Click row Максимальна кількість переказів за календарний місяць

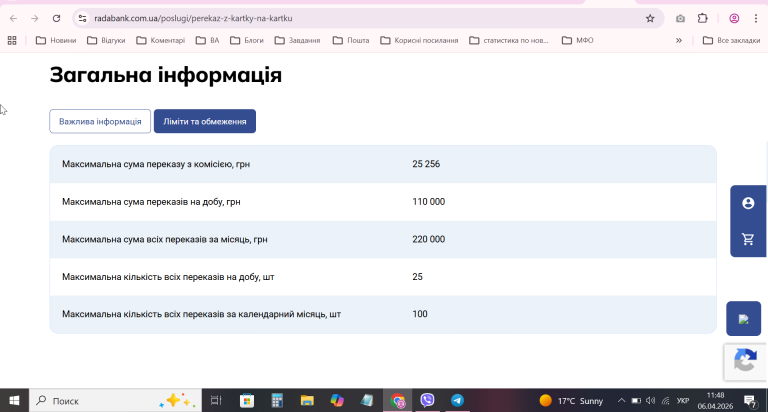click(x=383, y=315)
